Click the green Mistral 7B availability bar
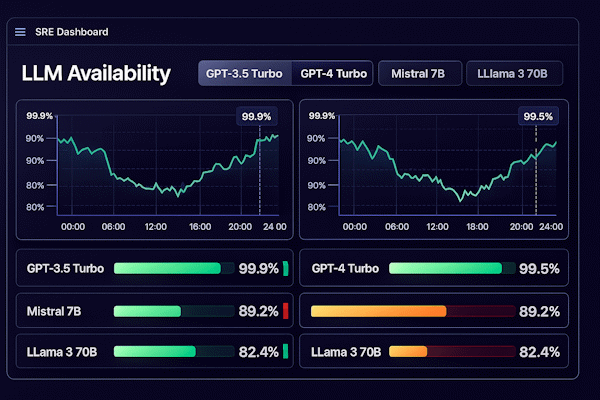The image size is (600, 400). pos(147,311)
